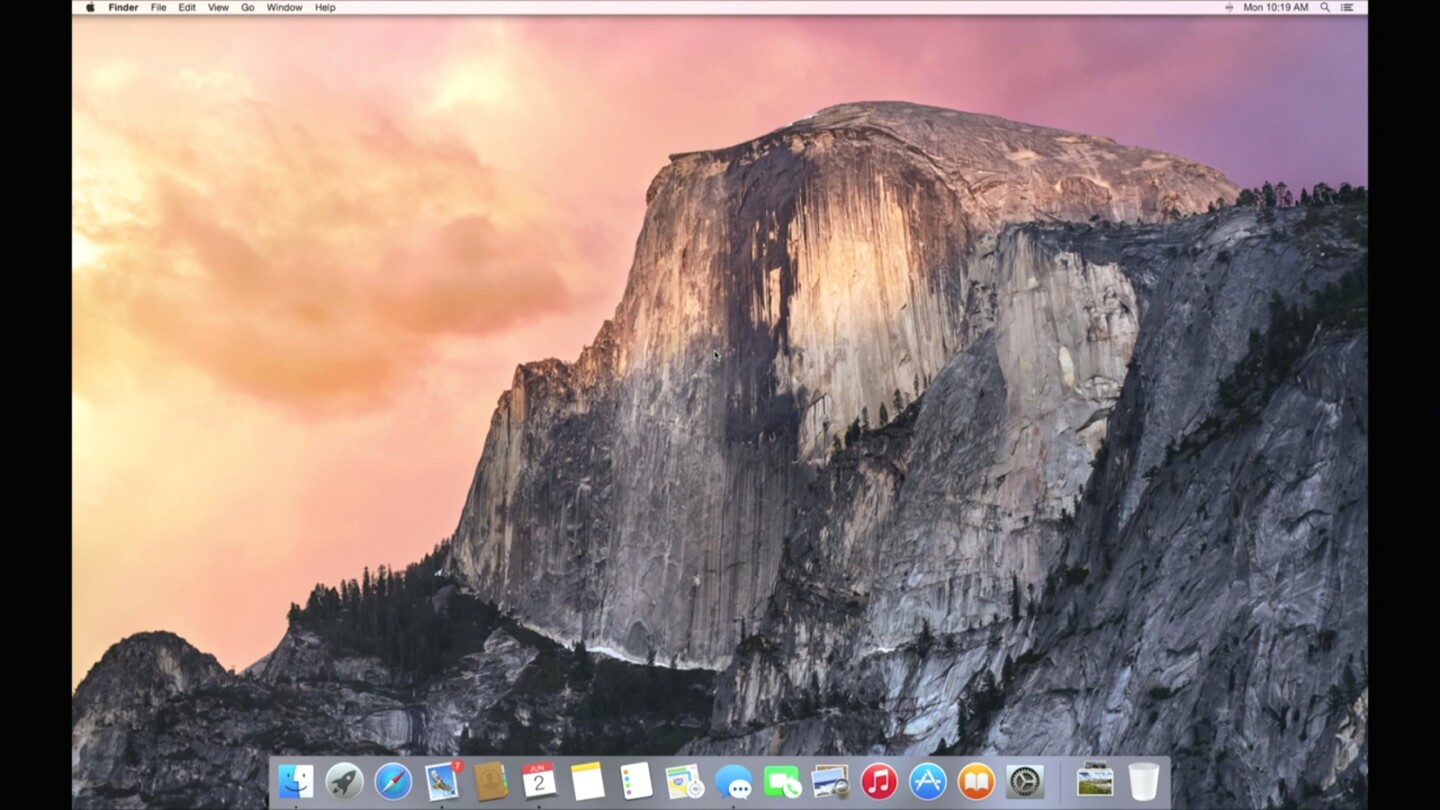Open Launchpad rocket icon in Dock

coord(344,781)
